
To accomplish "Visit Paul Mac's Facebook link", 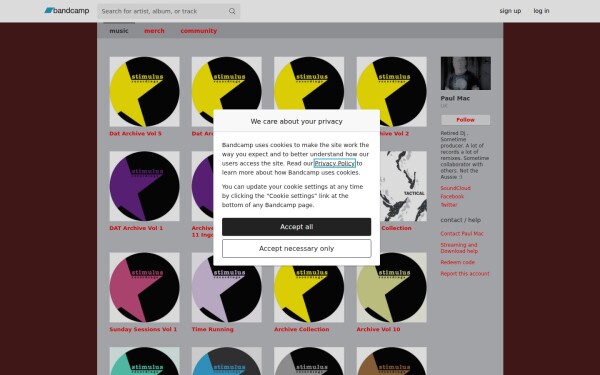I will point(452,196).
